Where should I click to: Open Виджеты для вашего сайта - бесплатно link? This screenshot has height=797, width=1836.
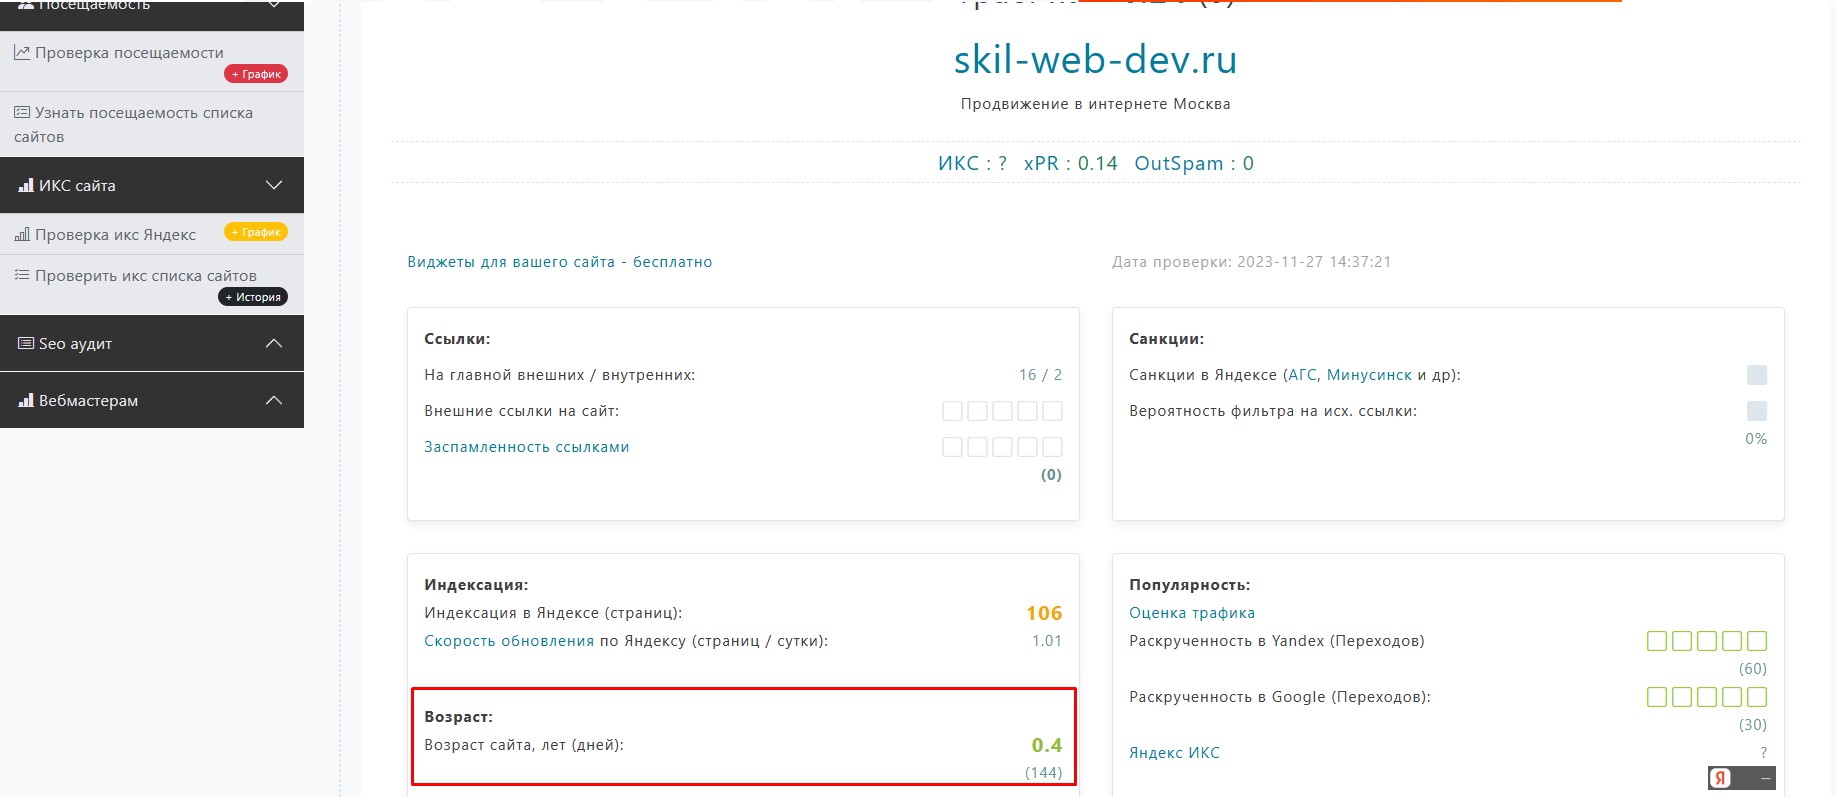coord(560,262)
